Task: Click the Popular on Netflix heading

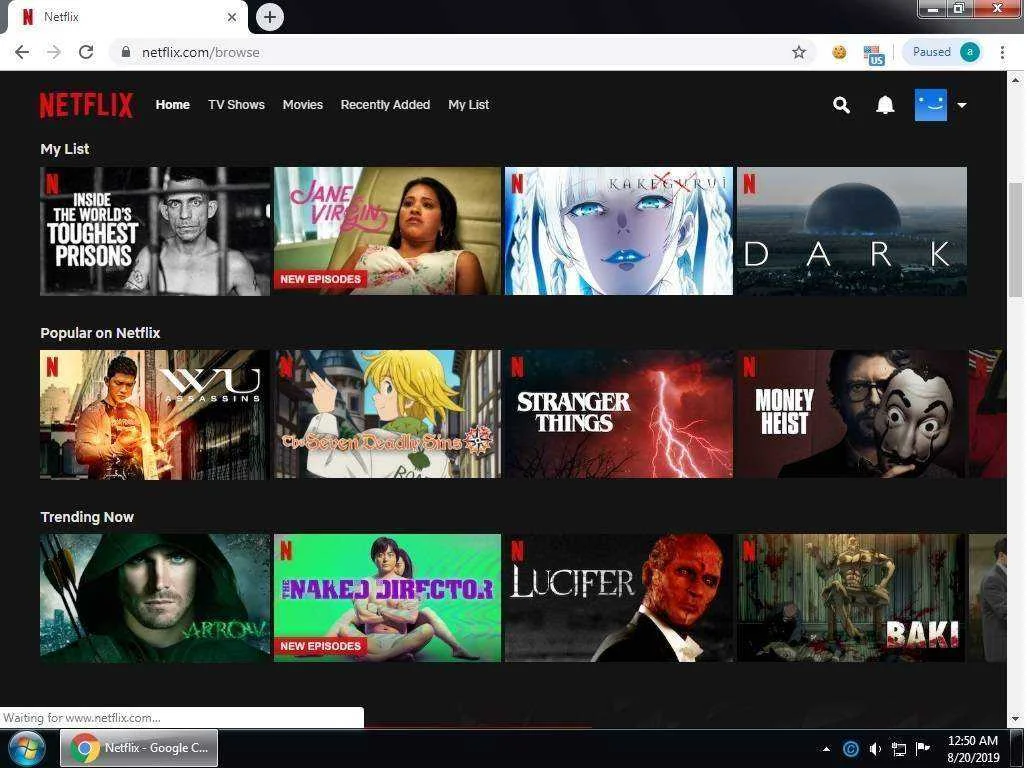Action: point(100,333)
